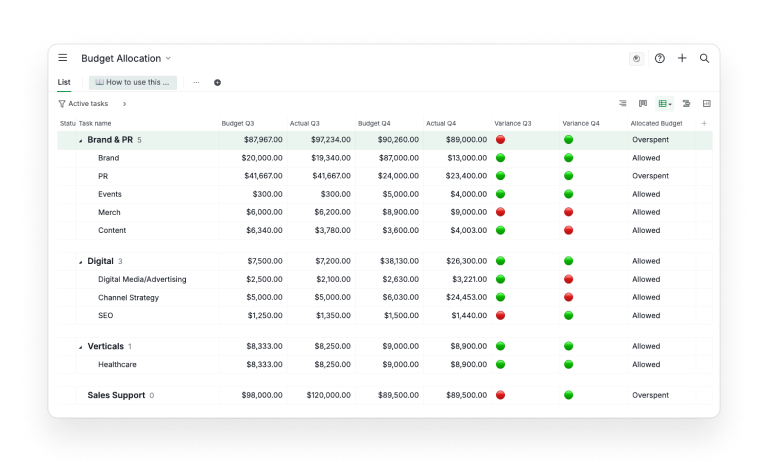The width and height of the screenshot is (768, 462).
Task: Open the Budget Allocation title dropdown
Action: [168, 58]
